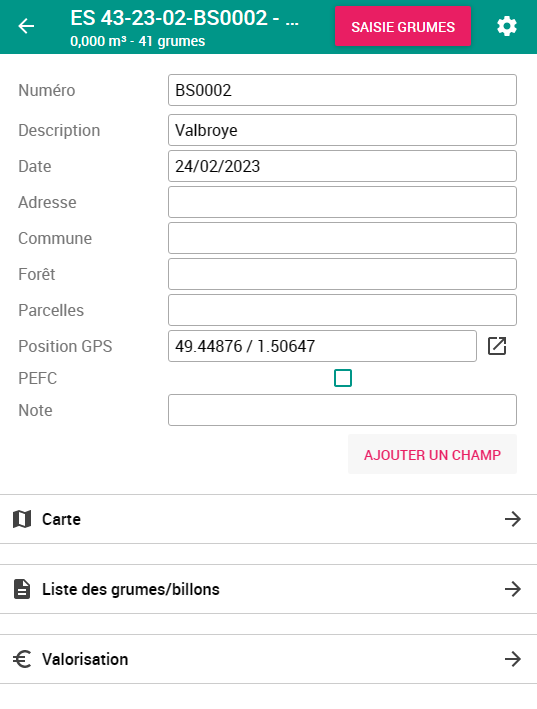
Task: Open the Carte menu entry
Action: (268, 519)
